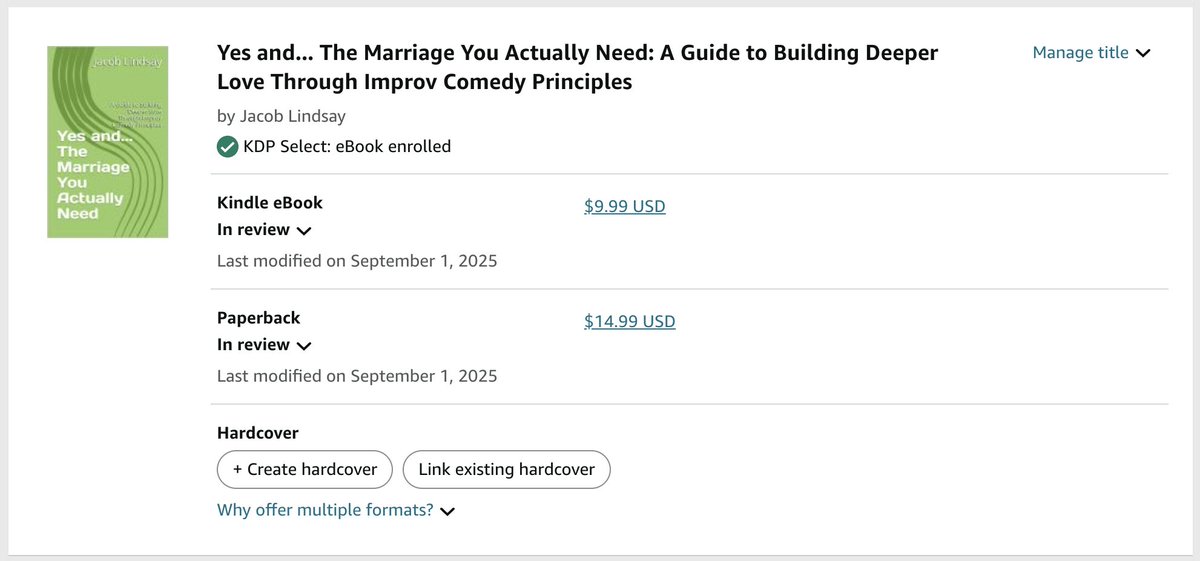
Task: Open the Kindle eBook $9.99 USD price link
Action: [x=624, y=207]
